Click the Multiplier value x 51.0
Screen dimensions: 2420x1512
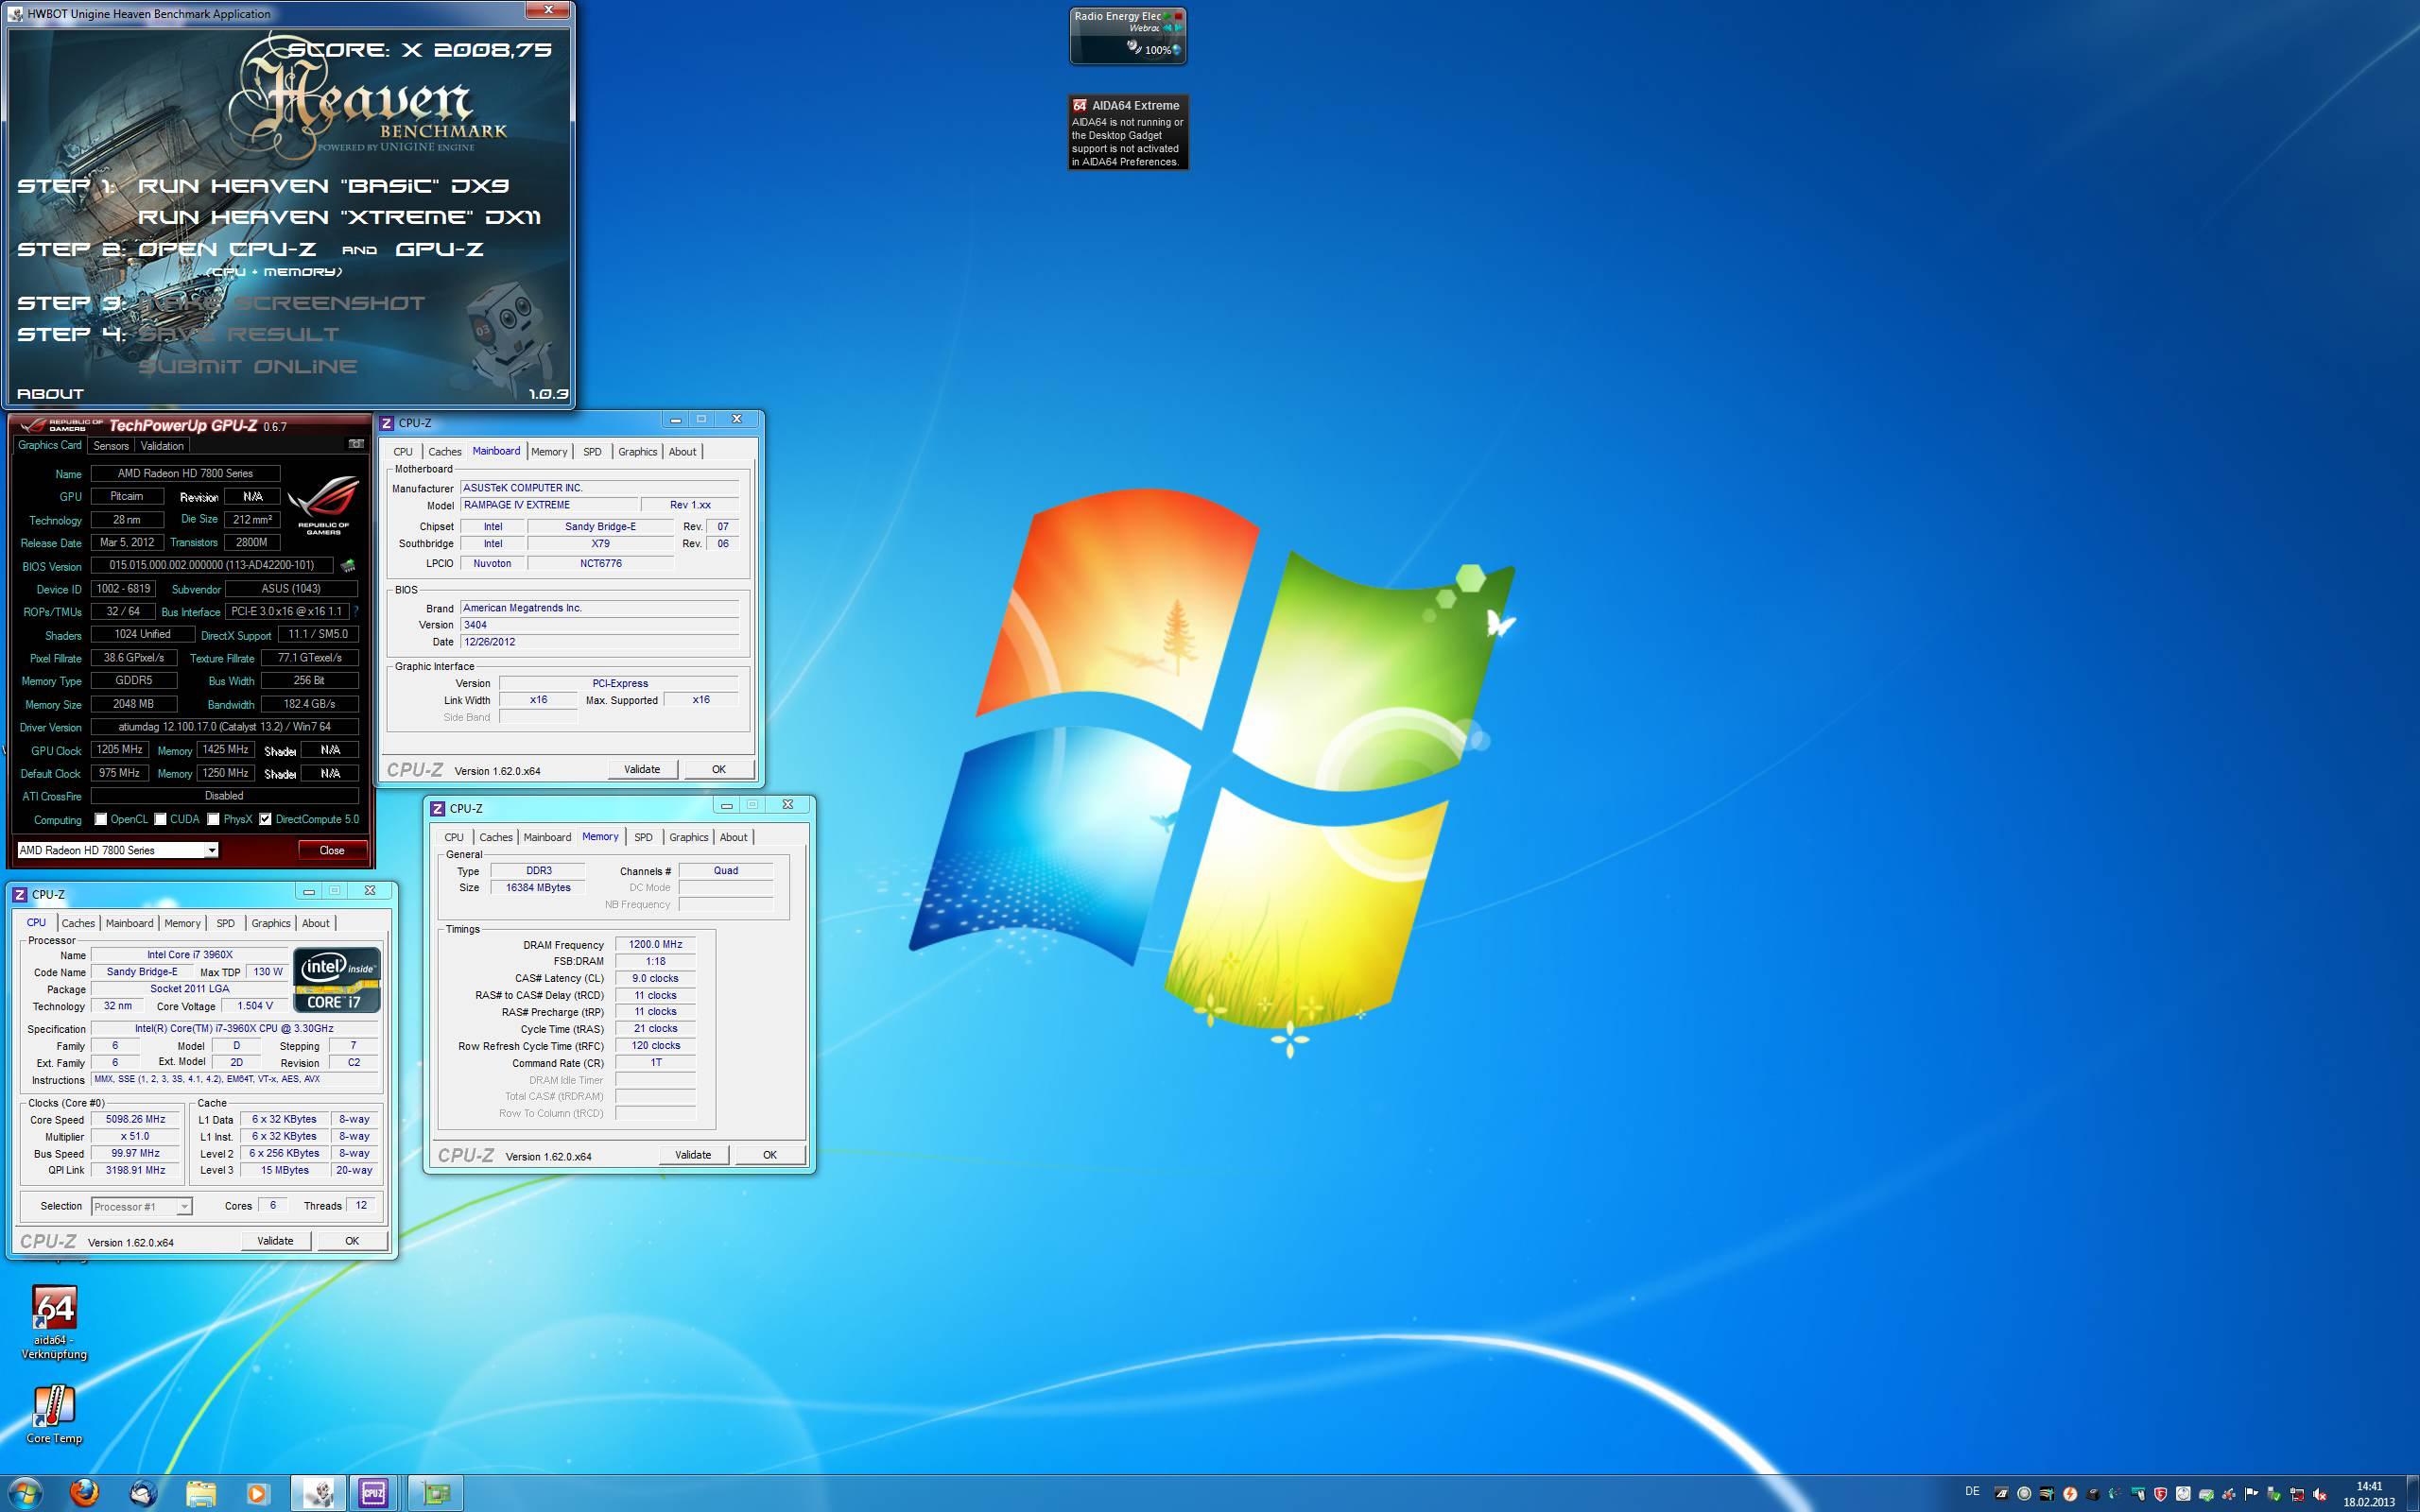(x=135, y=1136)
